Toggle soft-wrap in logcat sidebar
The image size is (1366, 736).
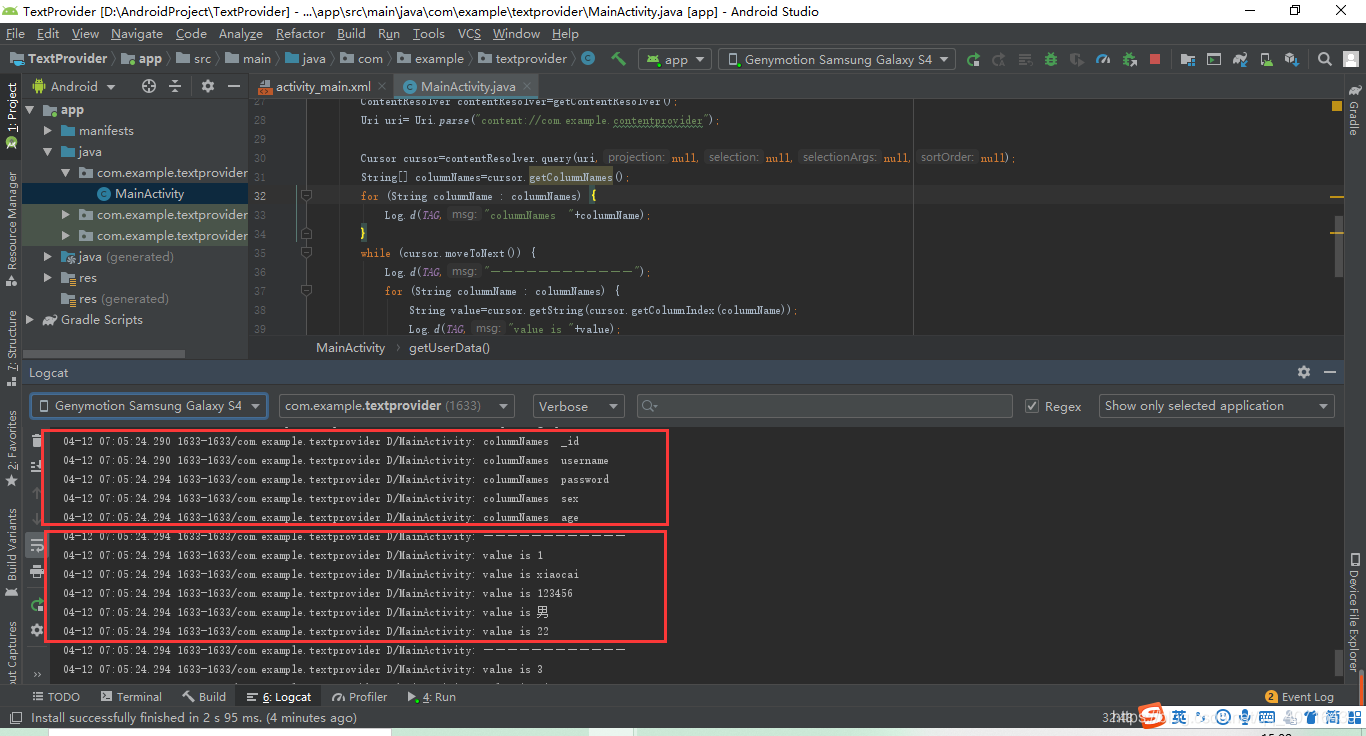click(37, 545)
